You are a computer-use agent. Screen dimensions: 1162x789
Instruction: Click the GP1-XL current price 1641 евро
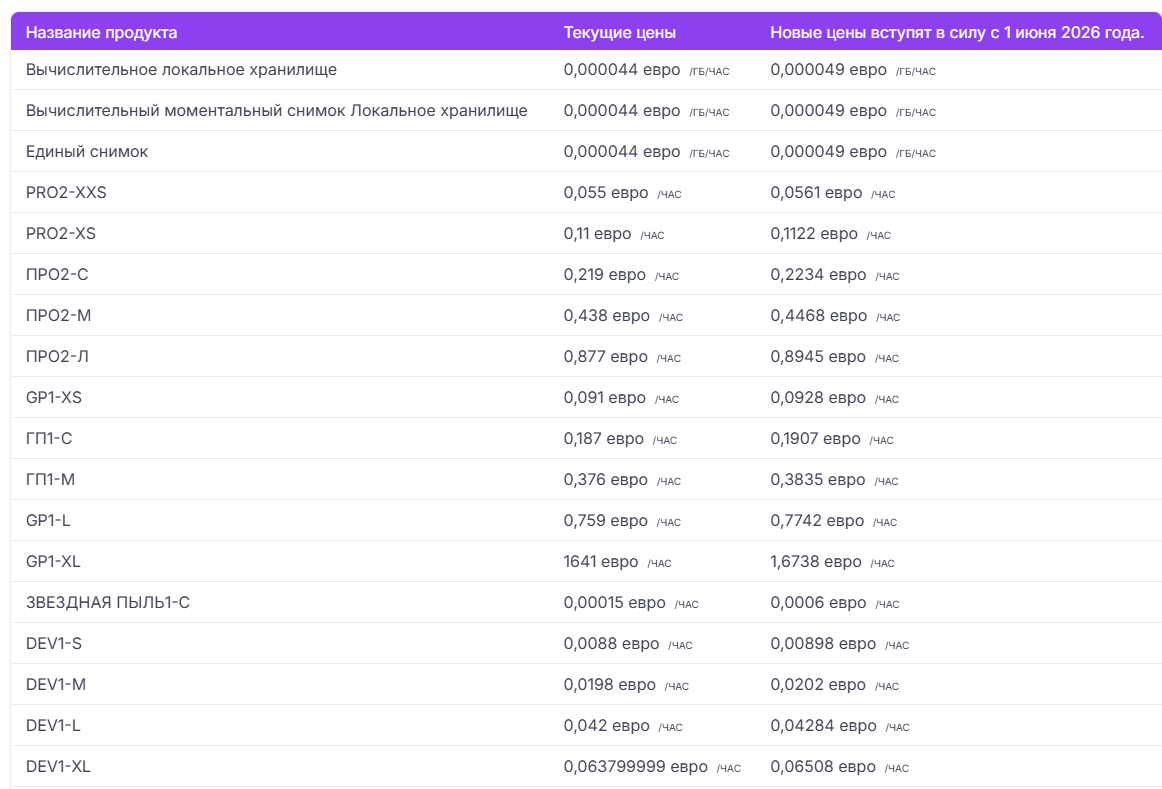click(600, 562)
